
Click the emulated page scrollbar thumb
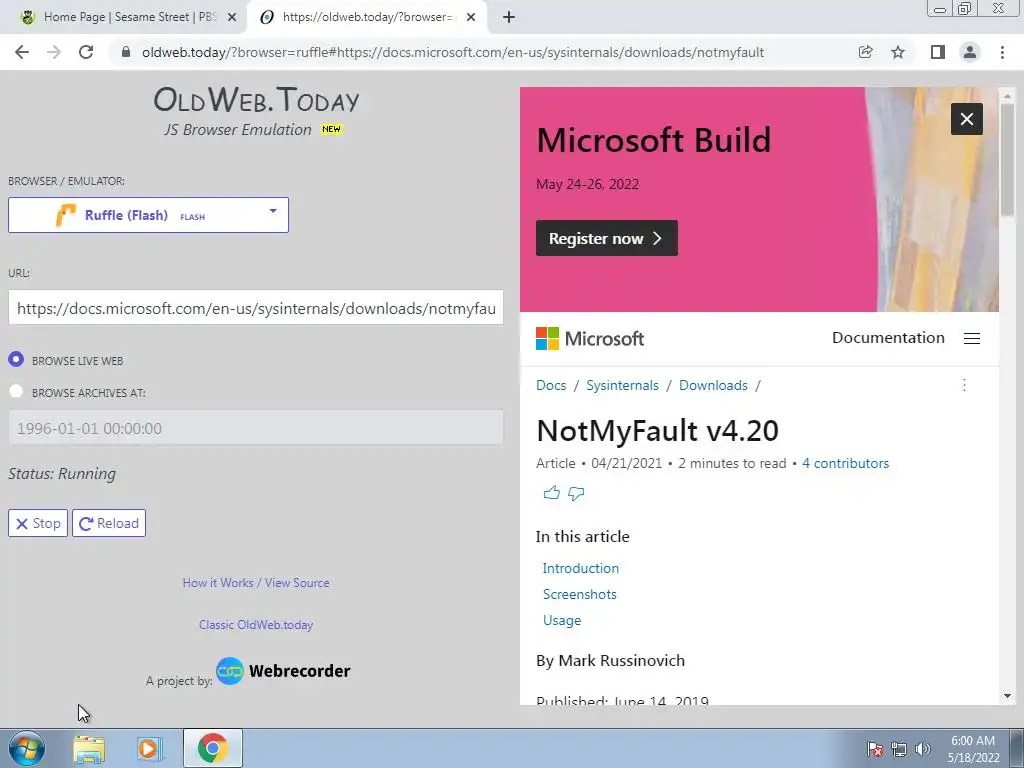[x=1007, y=159]
